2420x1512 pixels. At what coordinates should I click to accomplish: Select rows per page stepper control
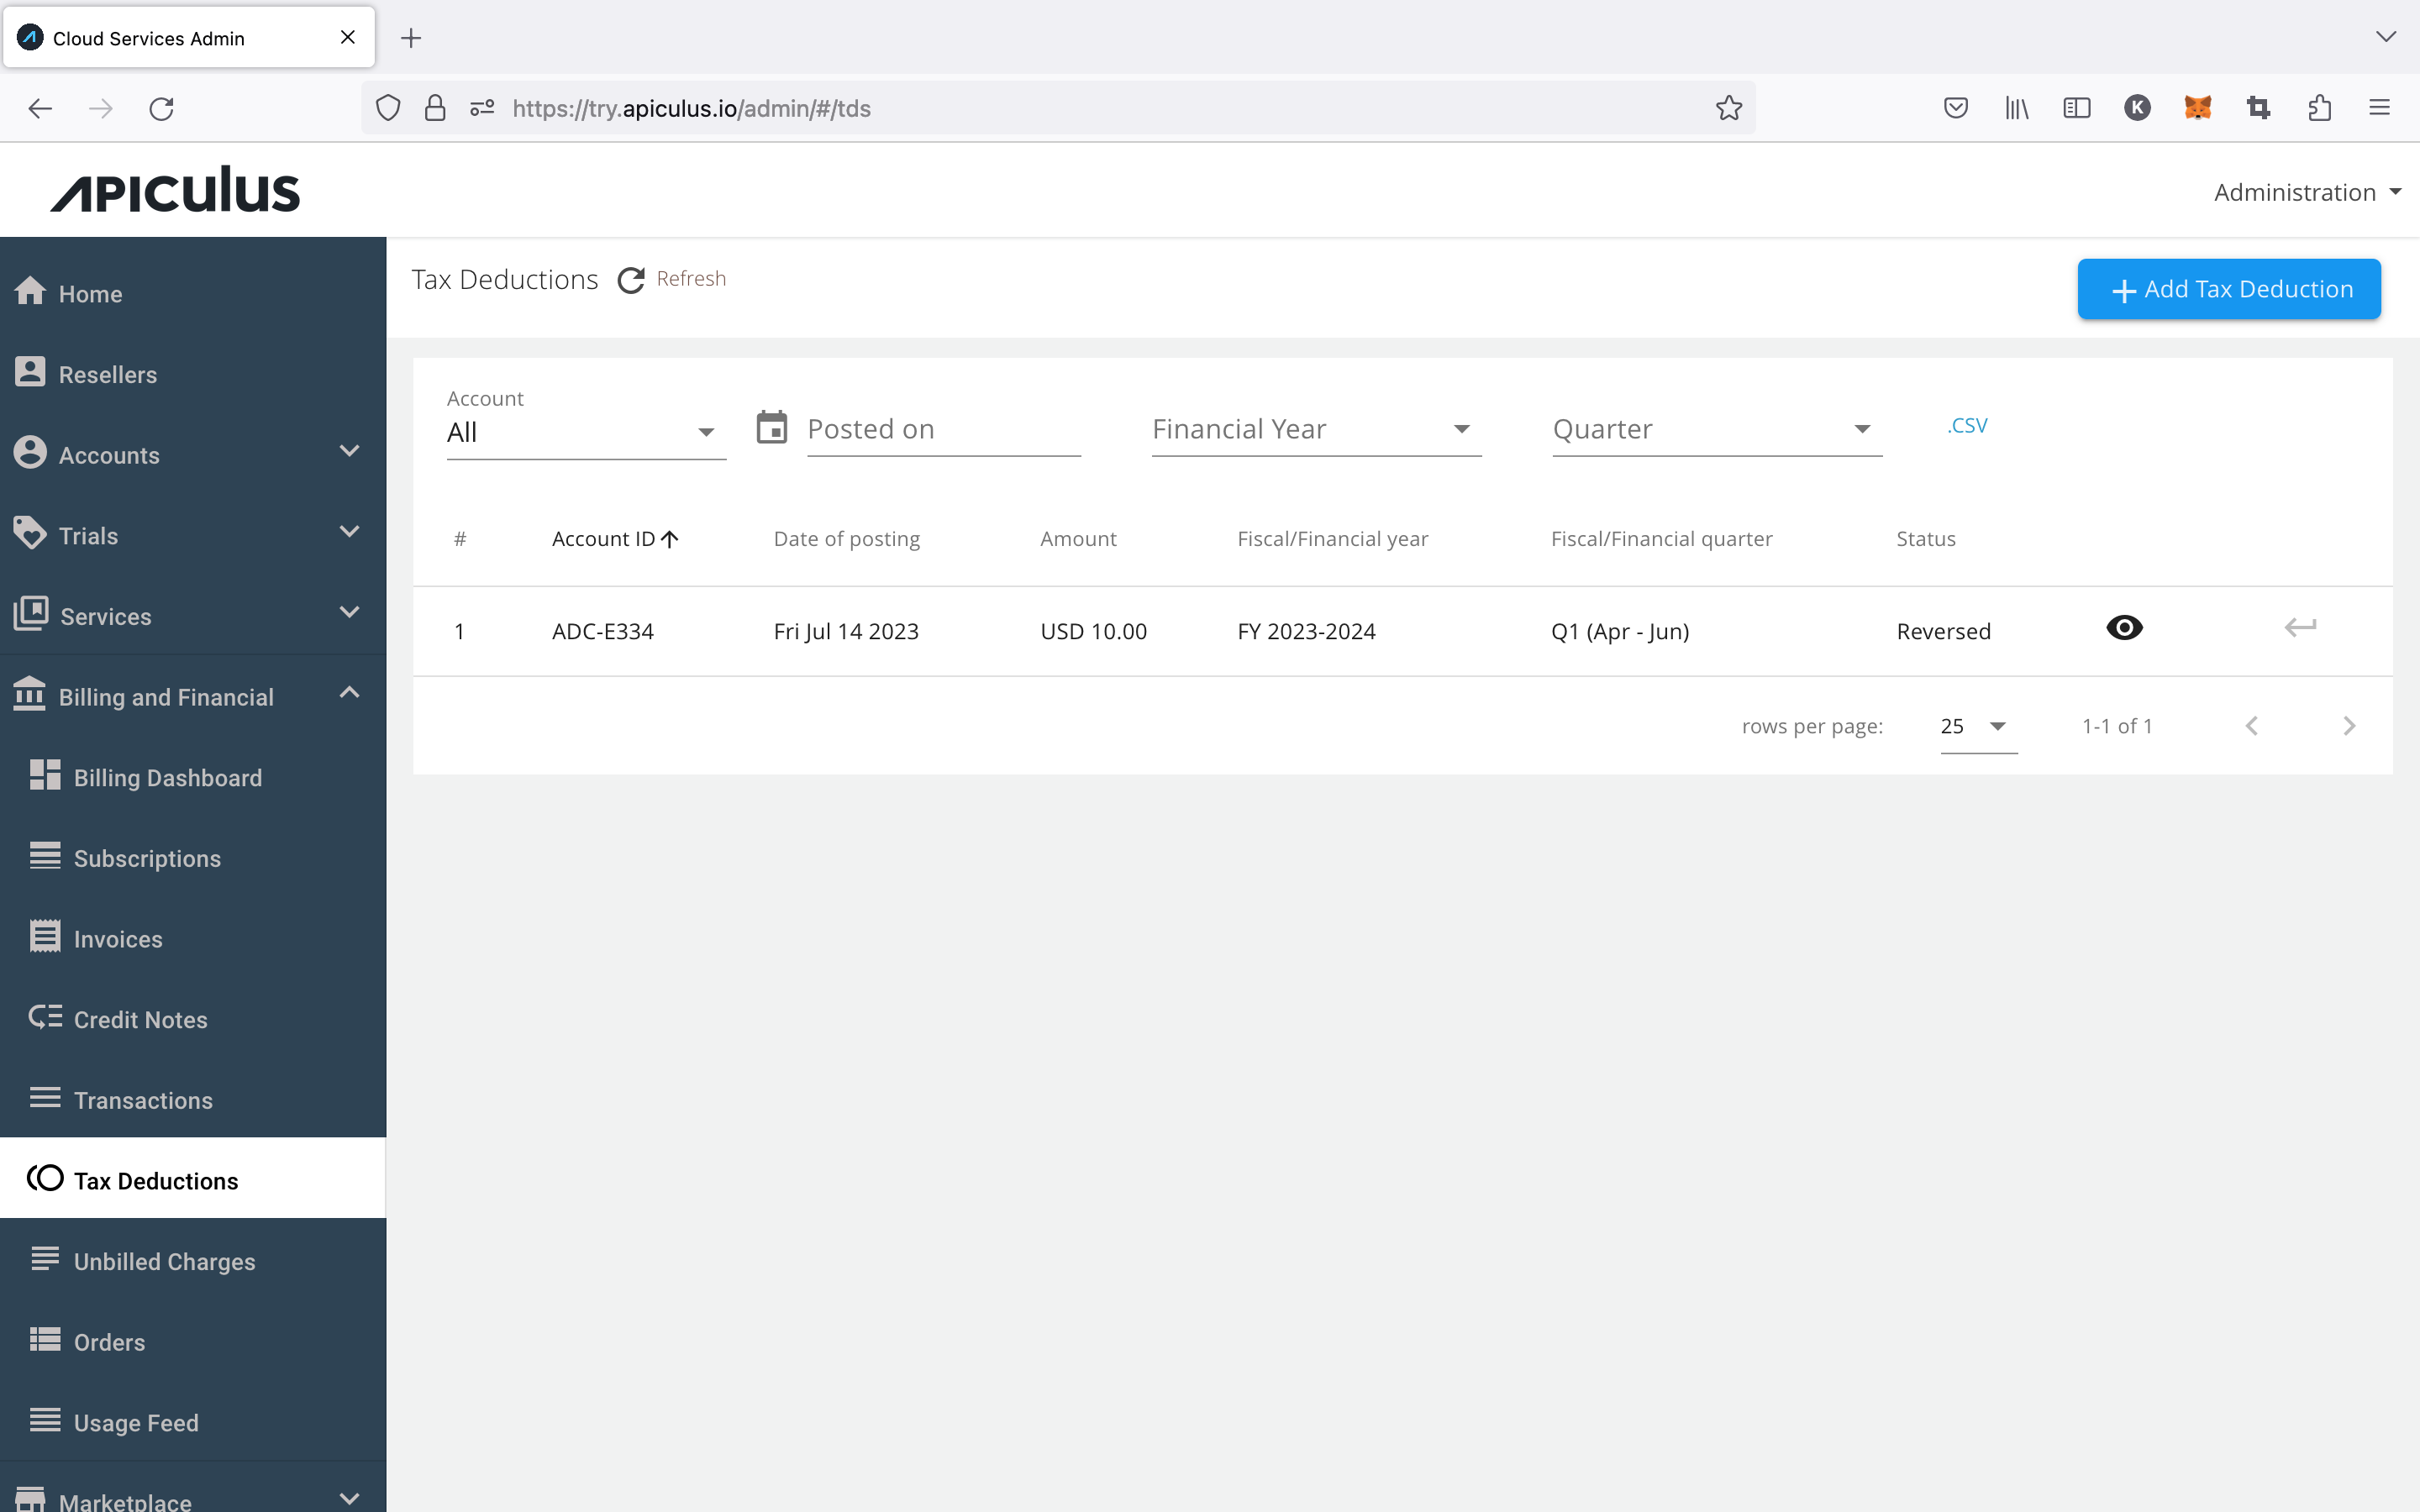click(x=1975, y=725)
